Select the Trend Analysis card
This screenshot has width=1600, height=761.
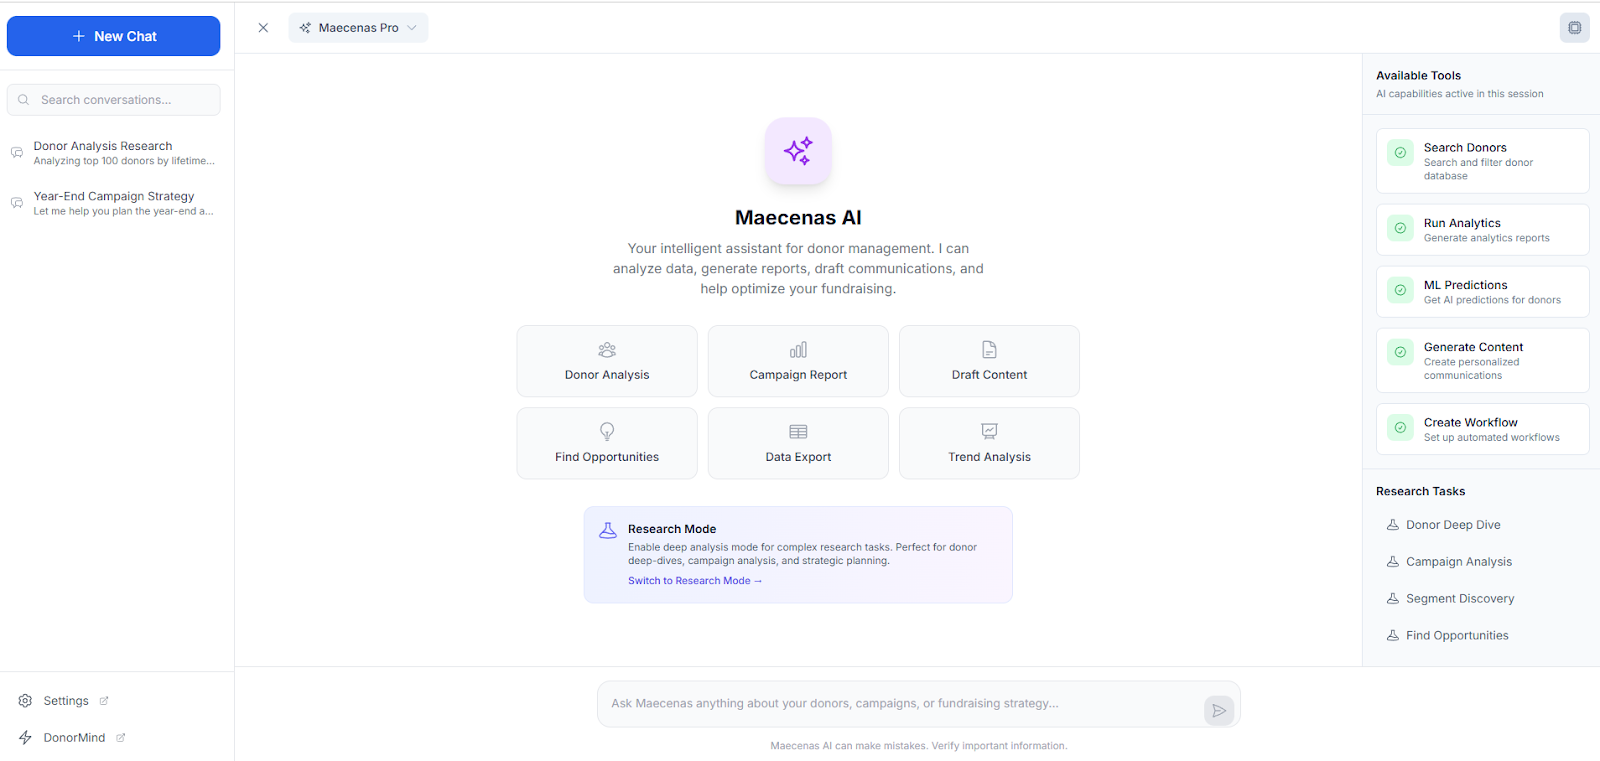pos(989,443)
